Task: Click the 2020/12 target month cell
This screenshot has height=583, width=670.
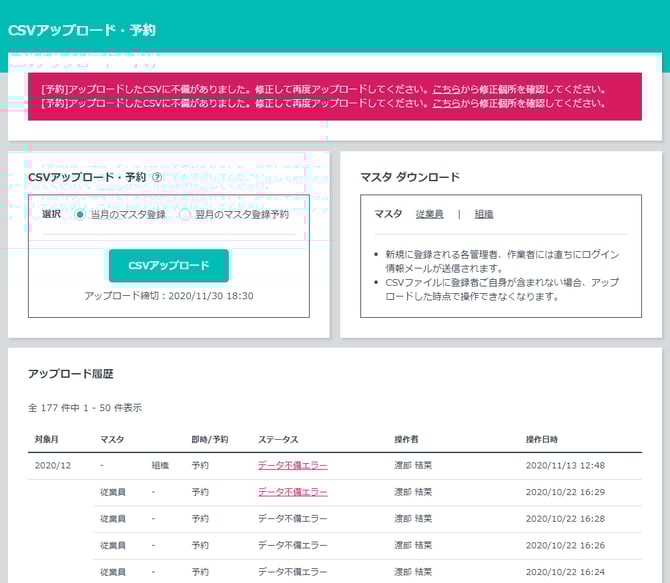Action: [x=53, y=465]
